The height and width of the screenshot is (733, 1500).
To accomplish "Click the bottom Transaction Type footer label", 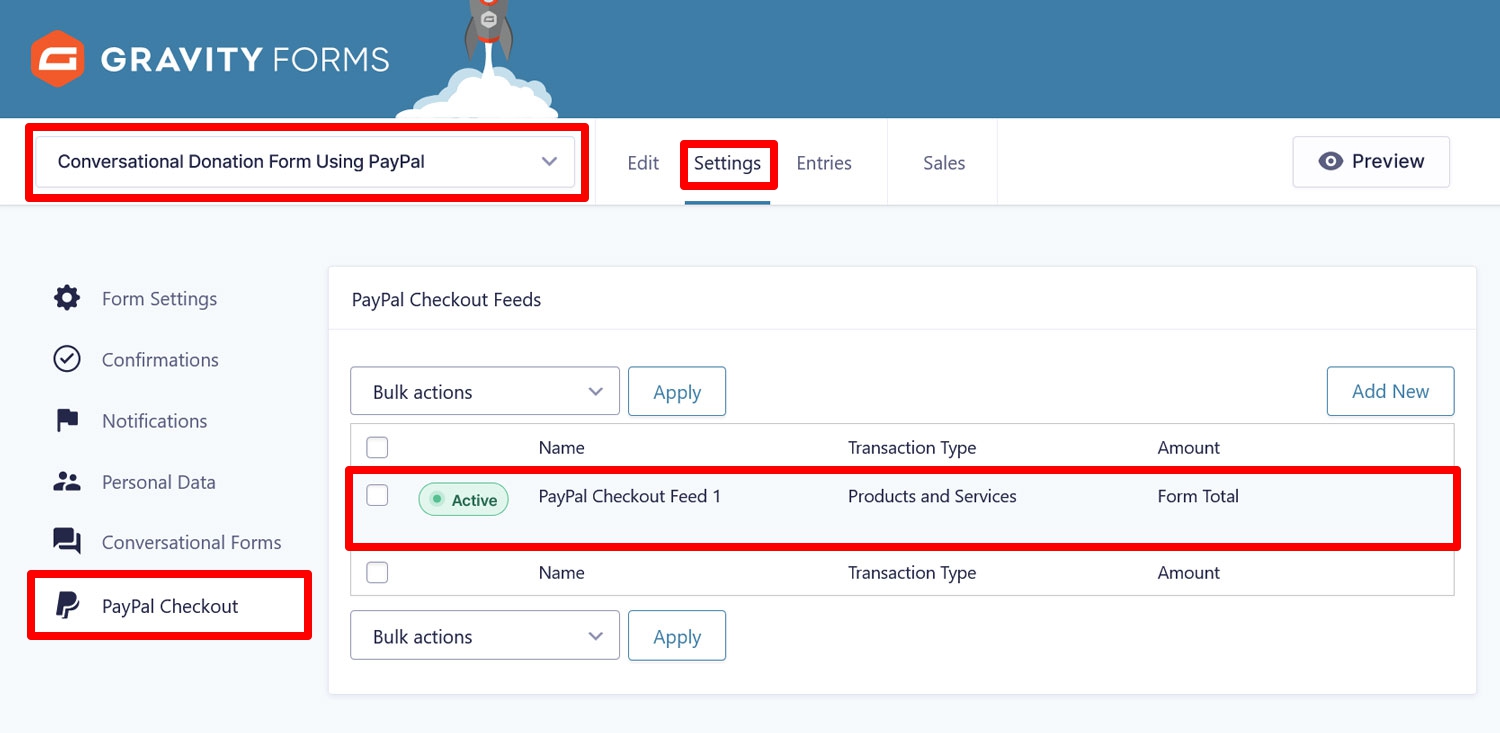I will tap(912, 572).
